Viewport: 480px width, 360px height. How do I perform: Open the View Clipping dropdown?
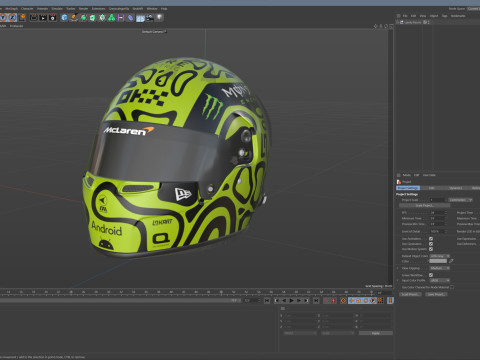click(x=440, y=268)
